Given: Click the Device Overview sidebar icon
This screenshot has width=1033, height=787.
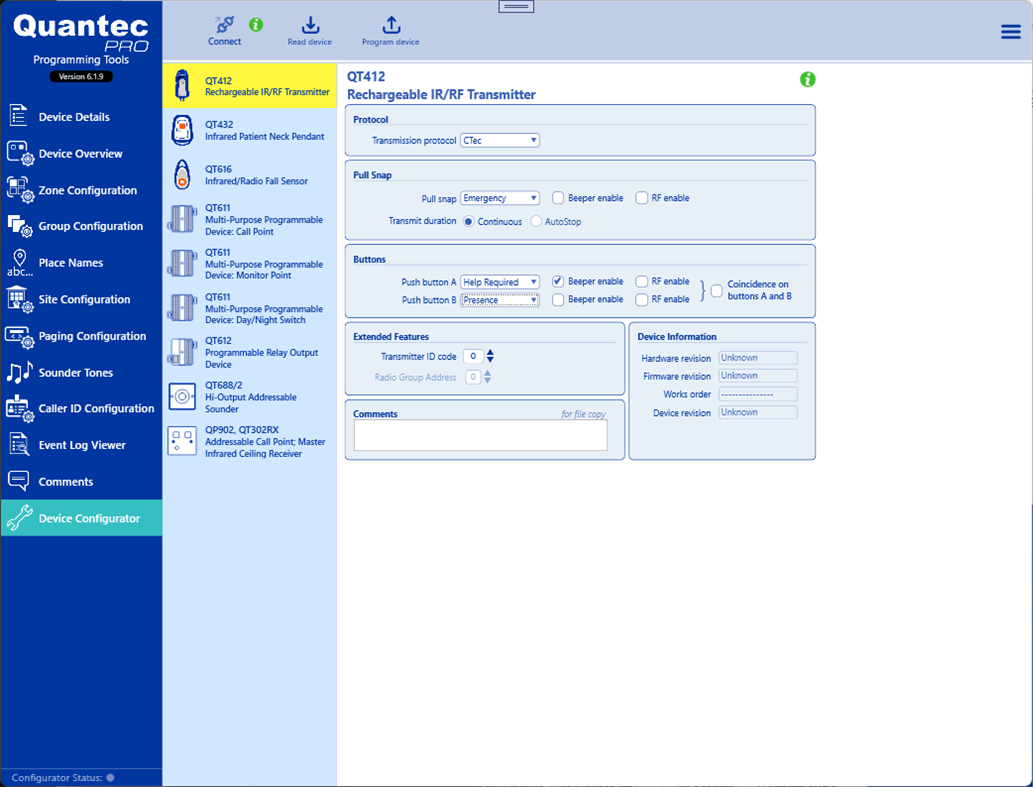Looking at the screenshot, I should [x=20, y=153].
